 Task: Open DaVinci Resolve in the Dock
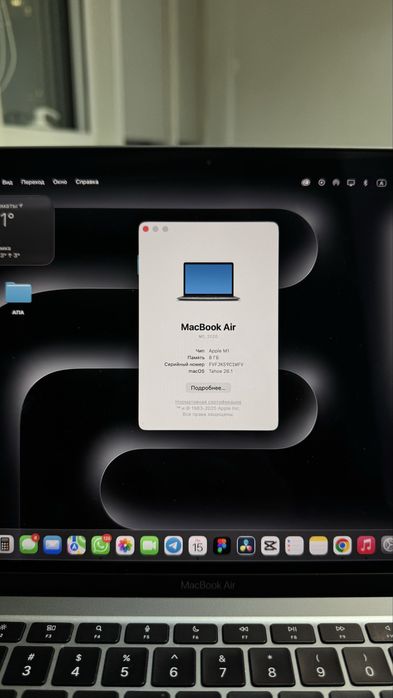coord(246,545)
